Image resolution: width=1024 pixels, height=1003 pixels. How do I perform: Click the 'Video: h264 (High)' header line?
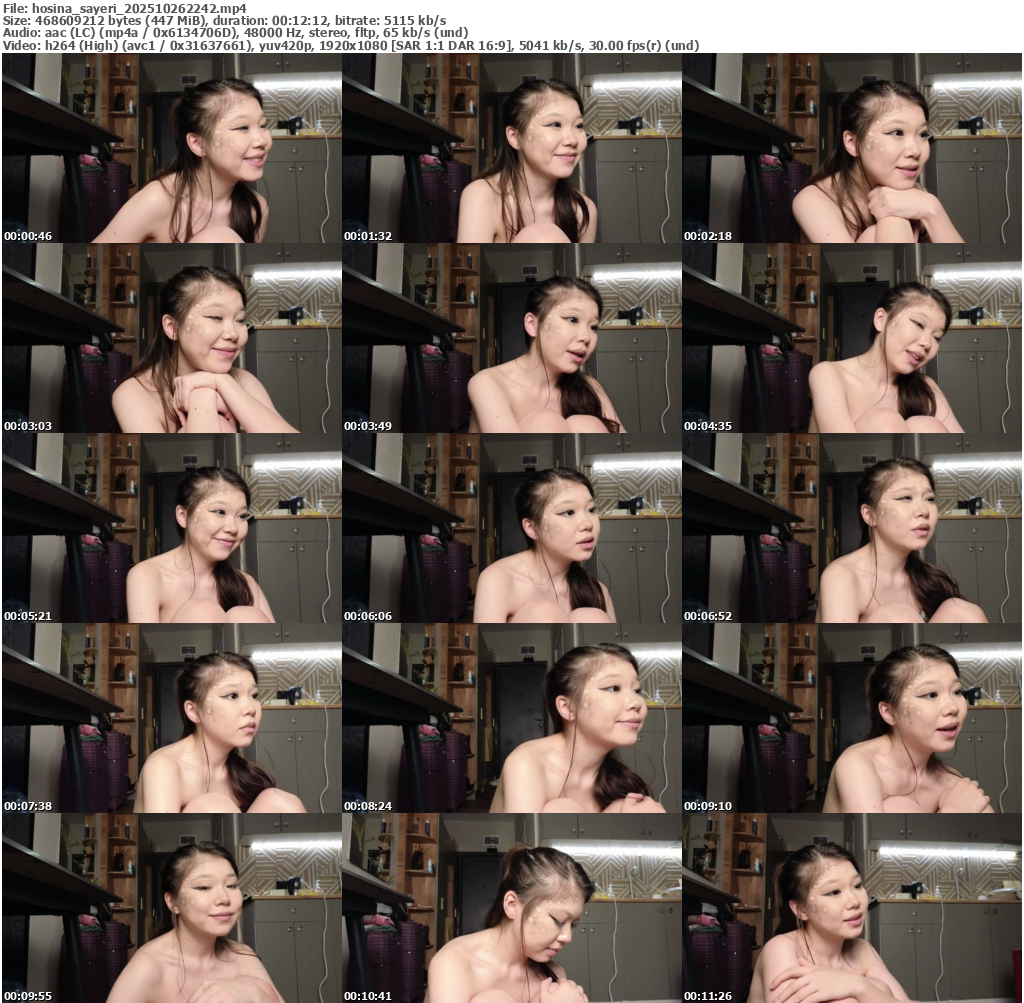point(351,46)
